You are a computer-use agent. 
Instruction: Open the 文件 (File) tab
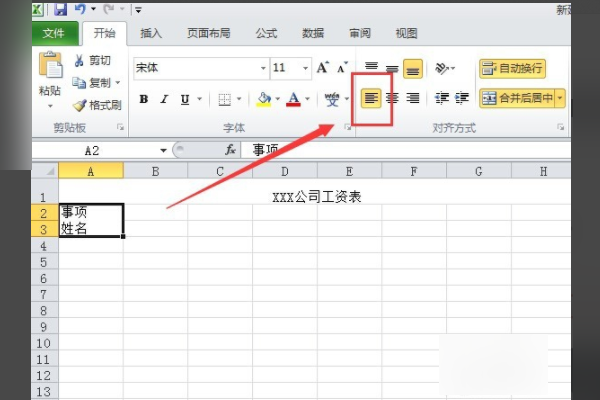pos(54,33)
